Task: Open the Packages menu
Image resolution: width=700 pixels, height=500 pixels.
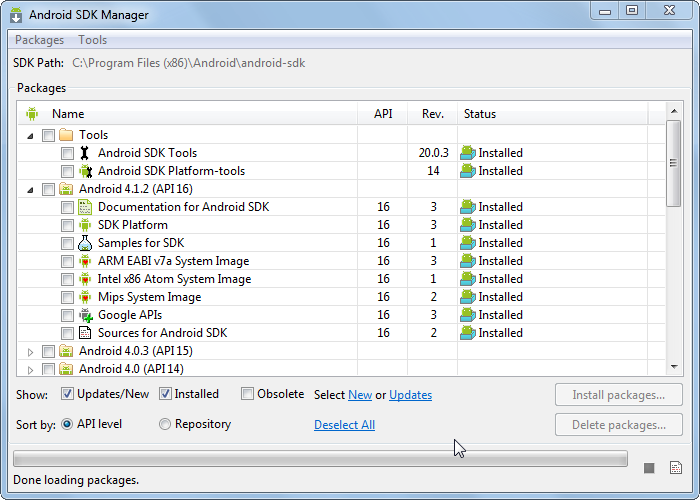Action: pos(39,40)
